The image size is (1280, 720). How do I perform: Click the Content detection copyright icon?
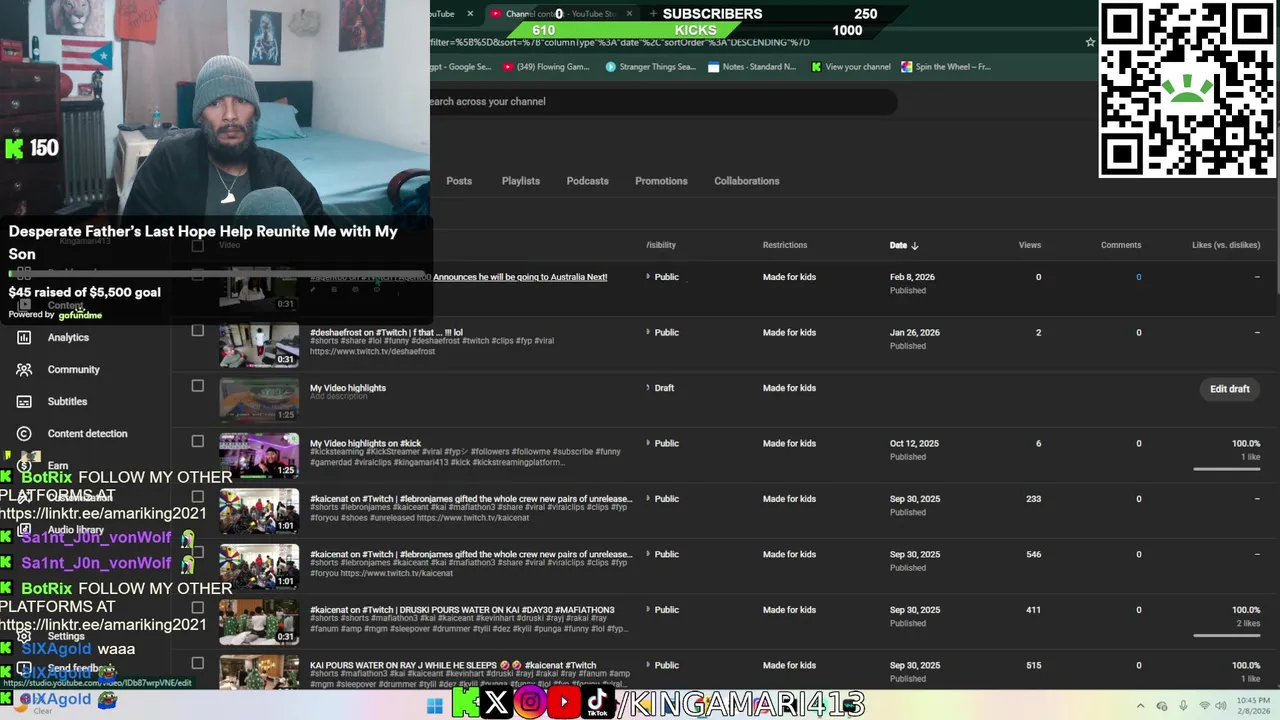[x=24, y=434]
